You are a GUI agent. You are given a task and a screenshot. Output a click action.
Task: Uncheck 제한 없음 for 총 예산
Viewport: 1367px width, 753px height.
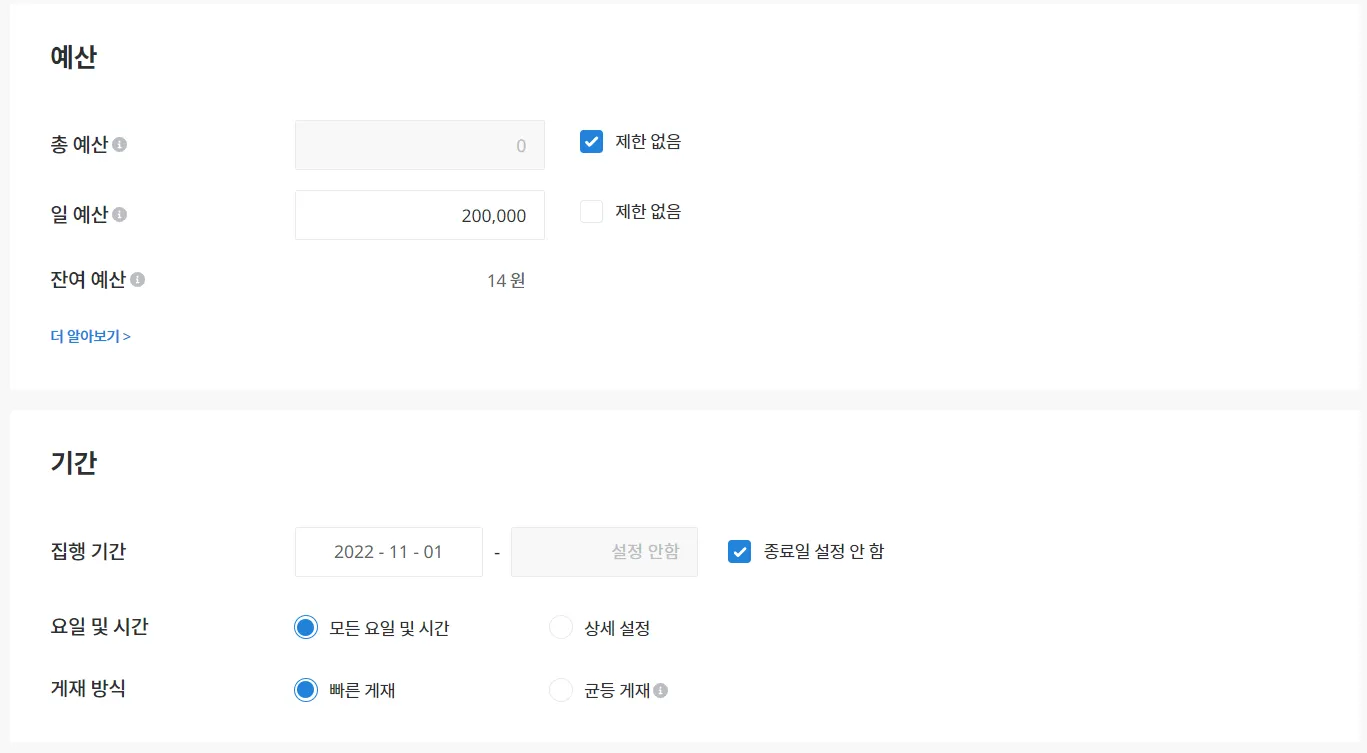point(592,142)
